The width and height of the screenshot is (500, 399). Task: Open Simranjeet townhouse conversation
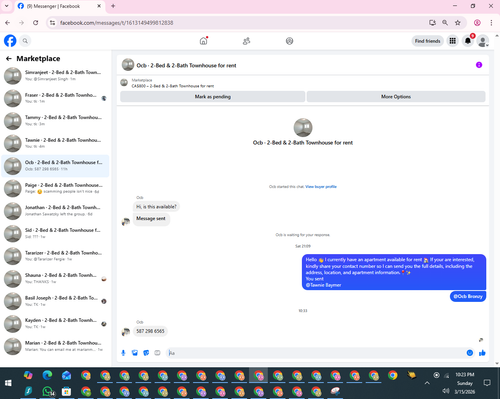pos(55,76)
